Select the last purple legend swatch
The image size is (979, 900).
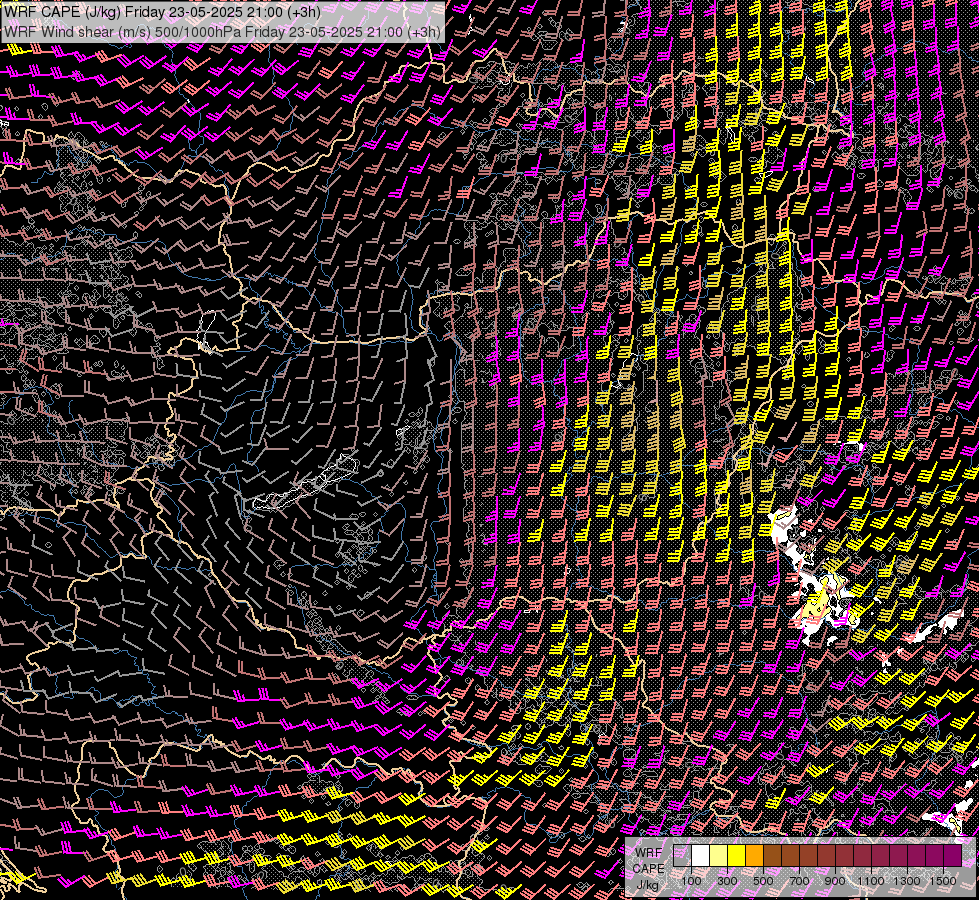coord(952,855)
